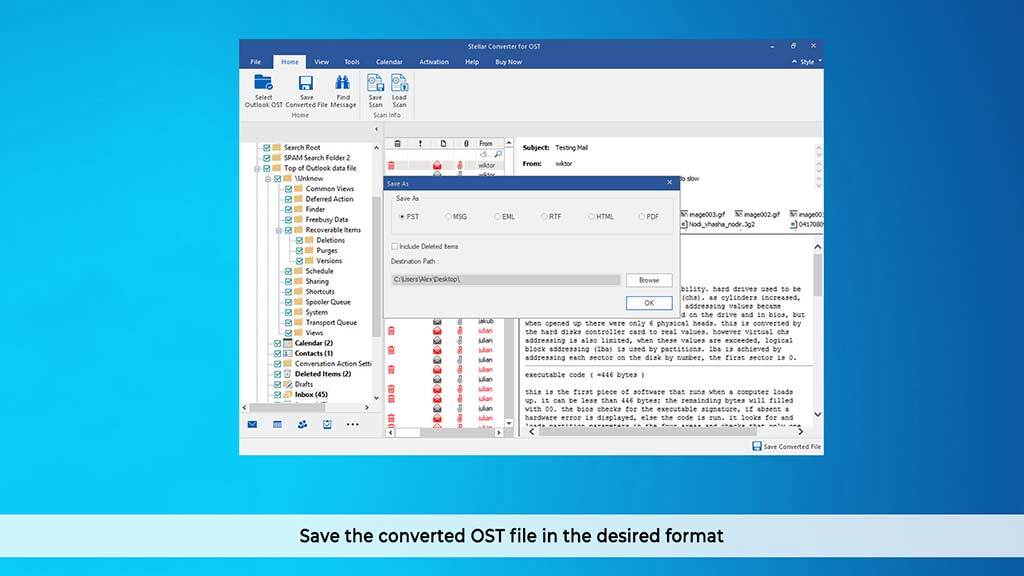Switch to Mail view in bottom navigation

pyautogui.click(x=252, y=424)
